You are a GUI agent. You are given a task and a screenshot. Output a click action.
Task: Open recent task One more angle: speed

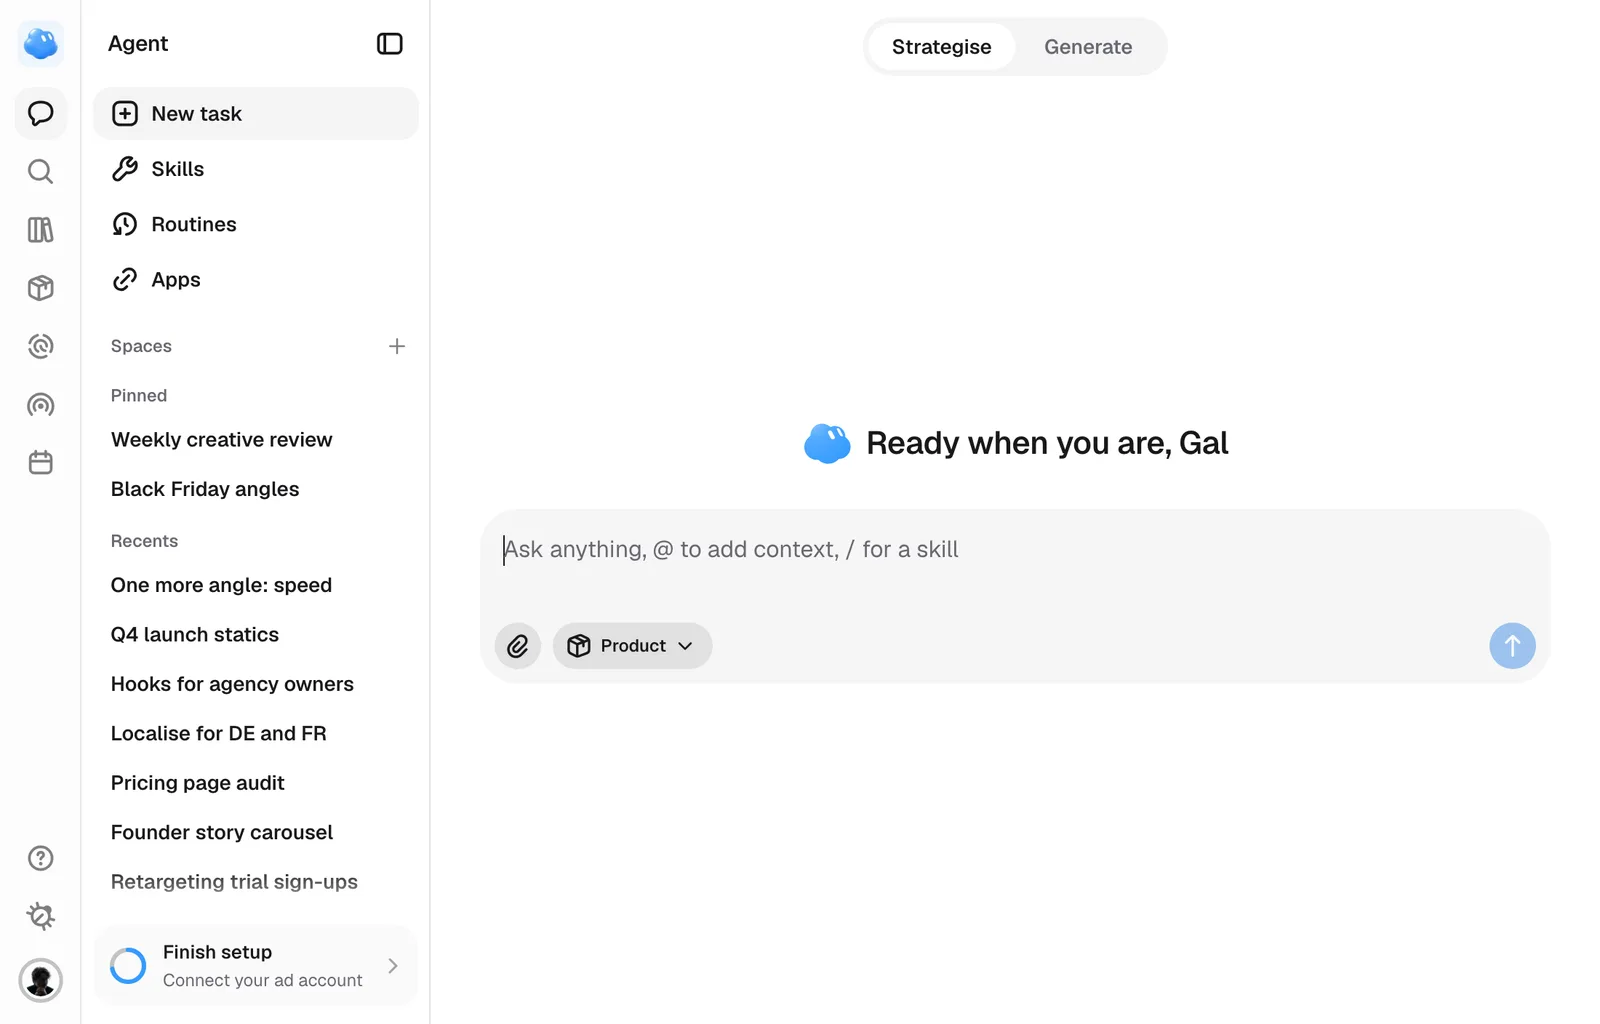click(x=256, y=585)
